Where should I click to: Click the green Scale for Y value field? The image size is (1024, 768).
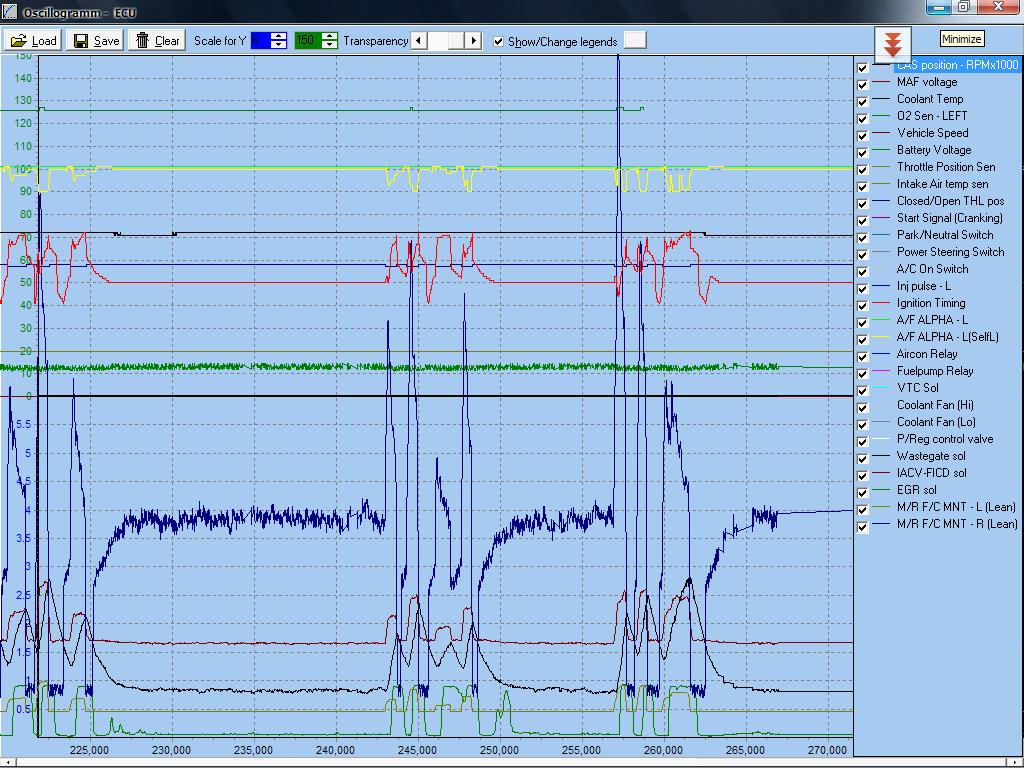[306, 41]
